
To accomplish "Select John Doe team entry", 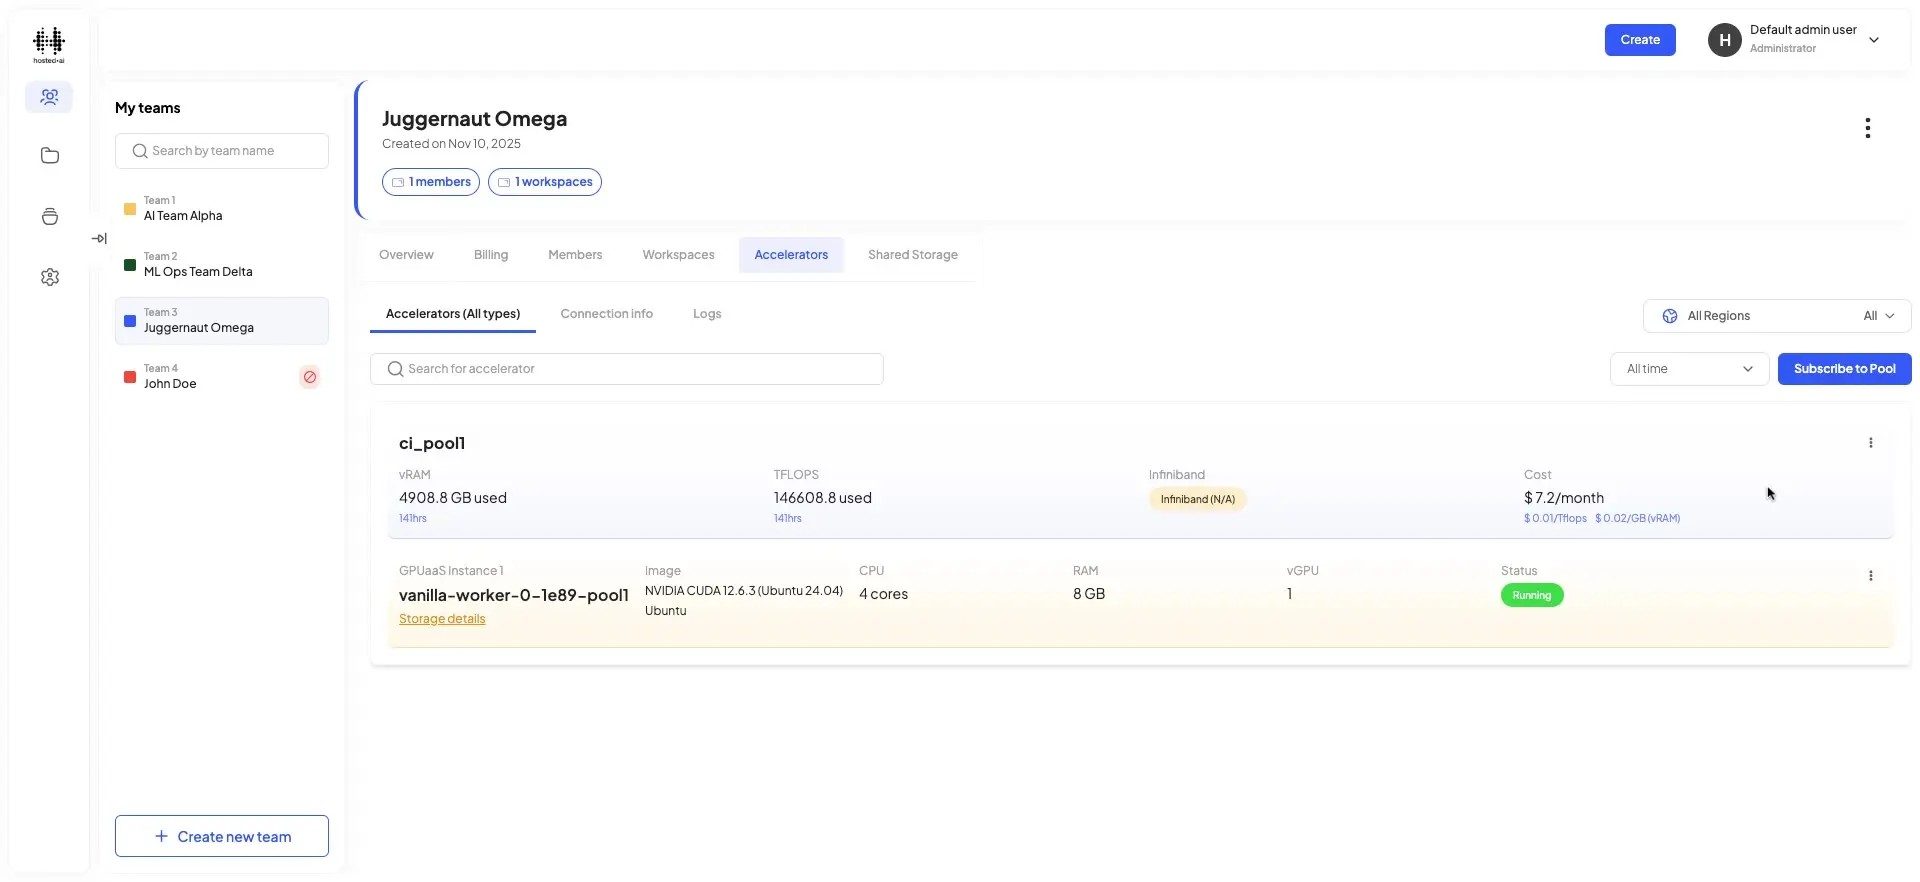I will 222,377.
